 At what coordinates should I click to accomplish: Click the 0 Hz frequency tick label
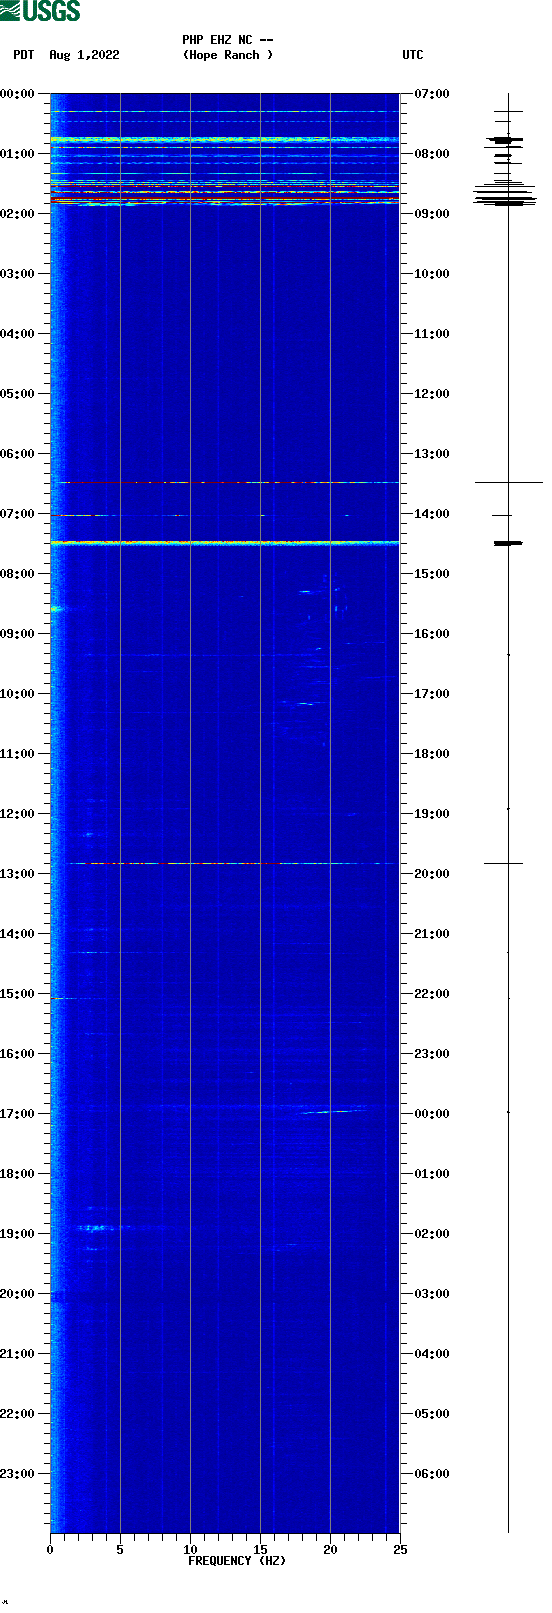pos(50,1550)
